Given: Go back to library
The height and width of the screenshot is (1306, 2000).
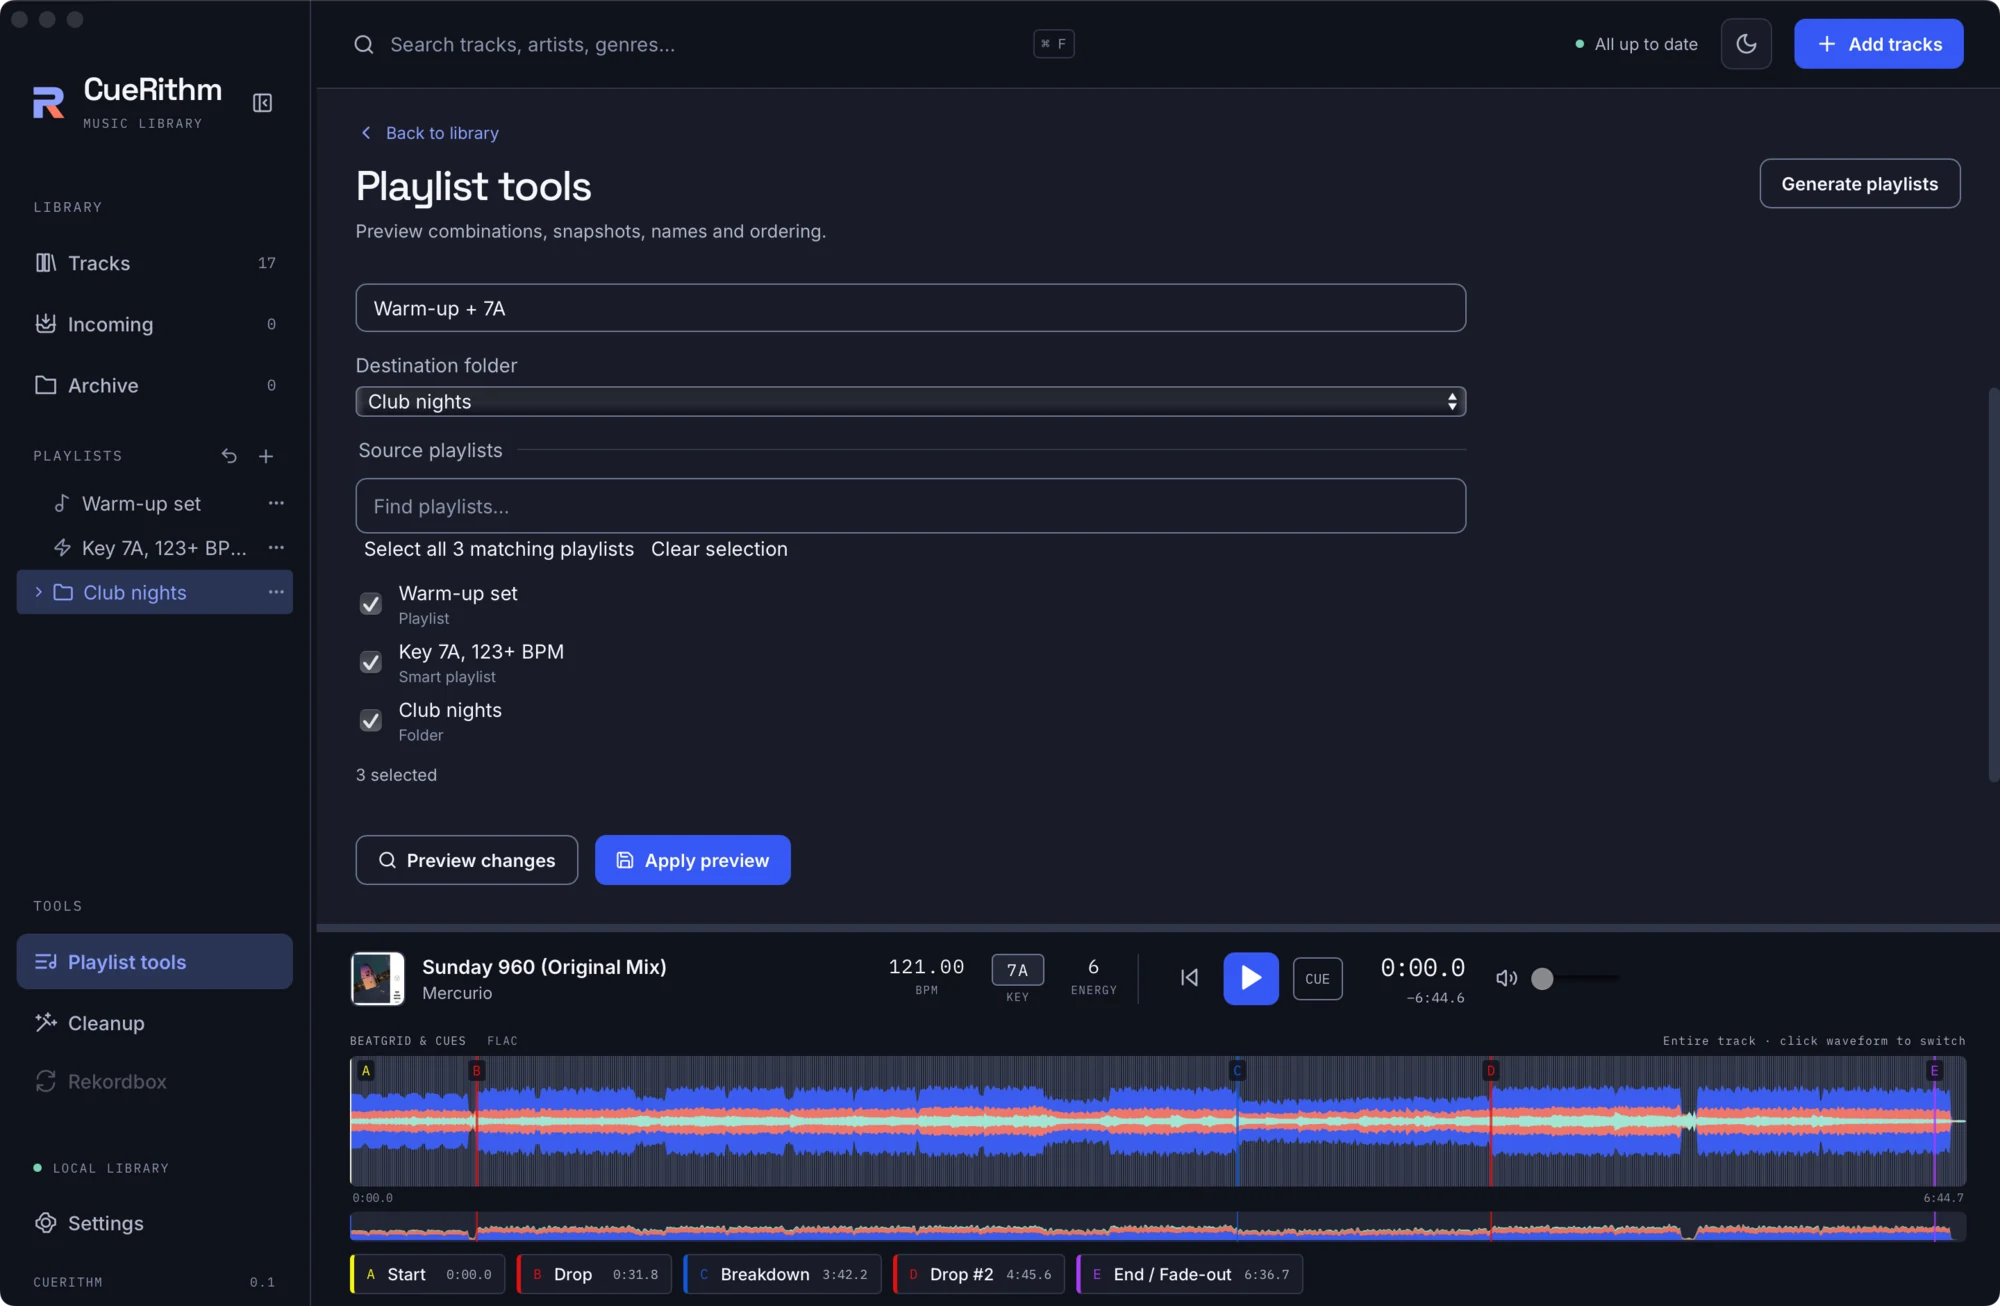Looking at the screenshot, I should [x=430, y=133].
